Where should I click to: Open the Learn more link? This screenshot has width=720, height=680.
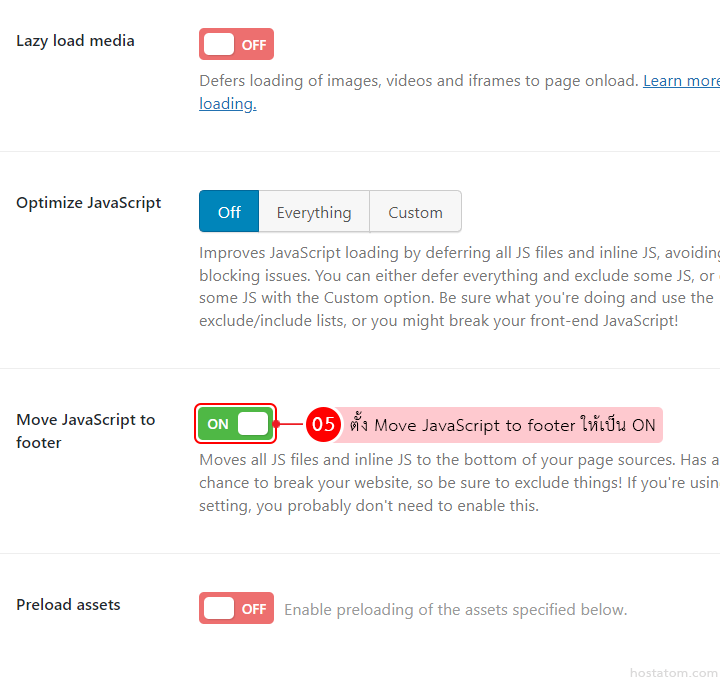click(680, 81)
